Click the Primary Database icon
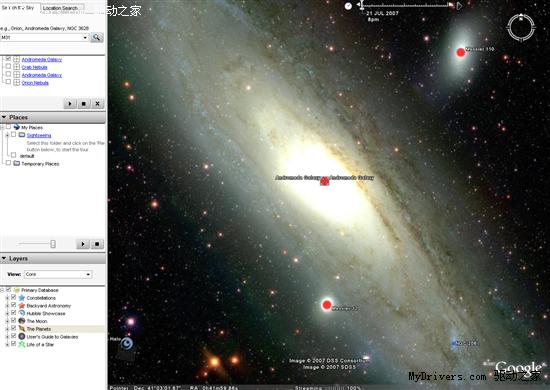 (x=16, y=290)
